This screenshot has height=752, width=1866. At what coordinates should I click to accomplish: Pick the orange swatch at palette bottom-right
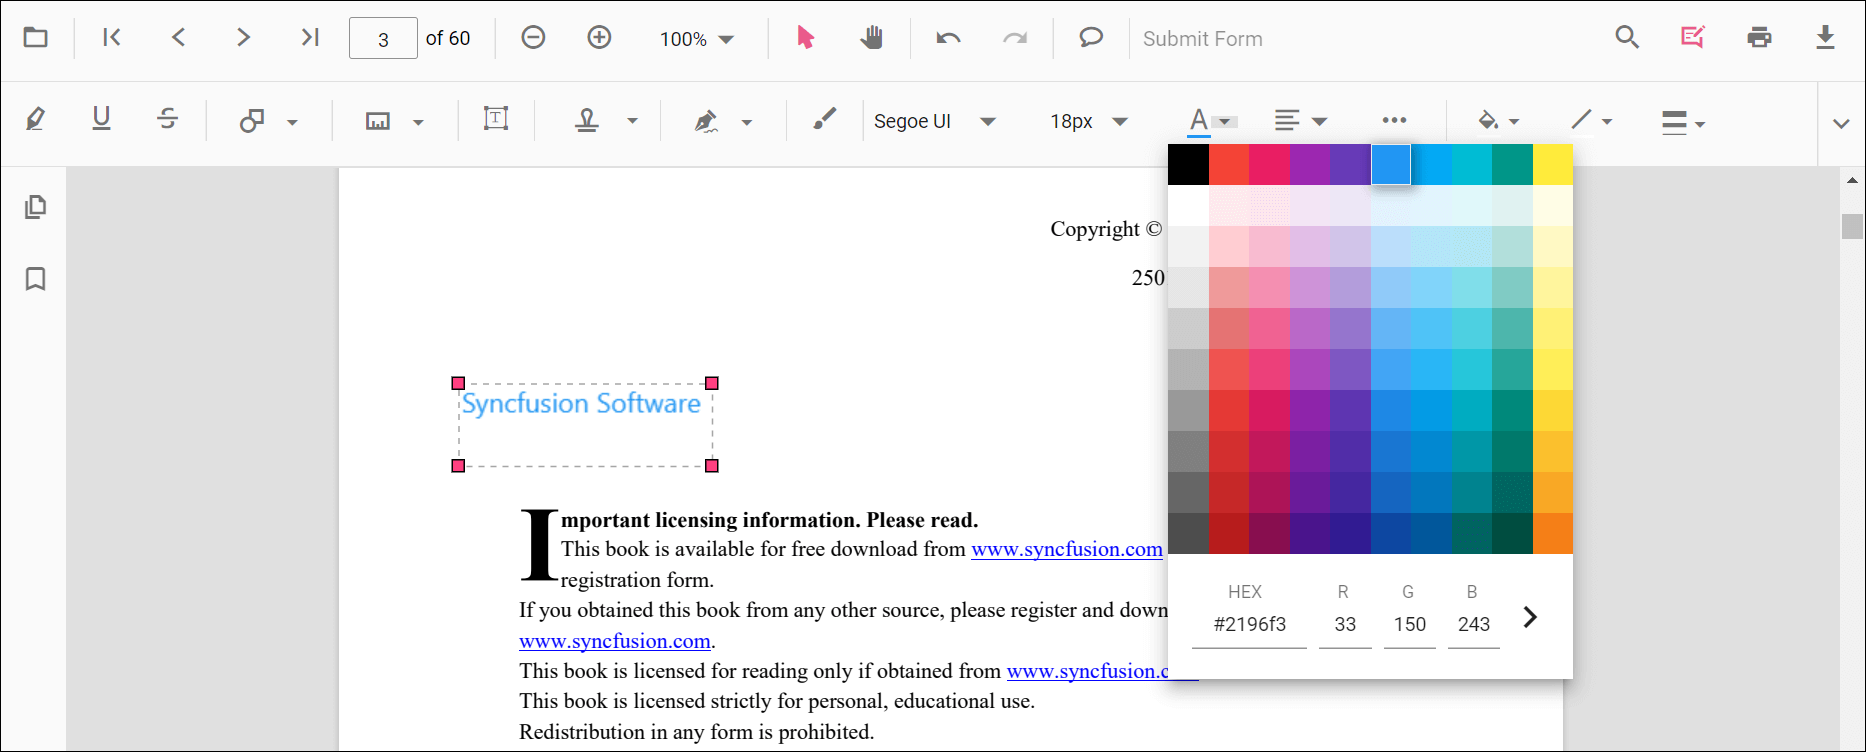pyautogui.click(x=1553, y=533)
